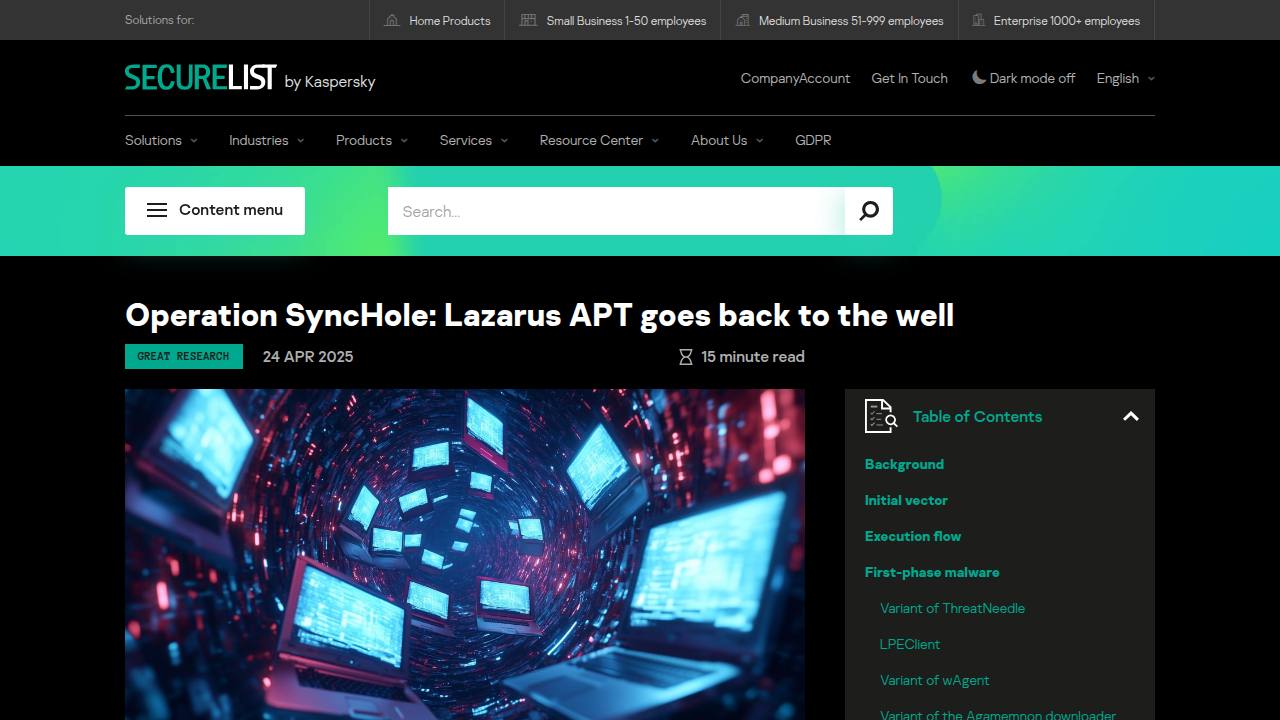
Task: Click the hamburger icon in Content menu
Action: tap(157, 210)
